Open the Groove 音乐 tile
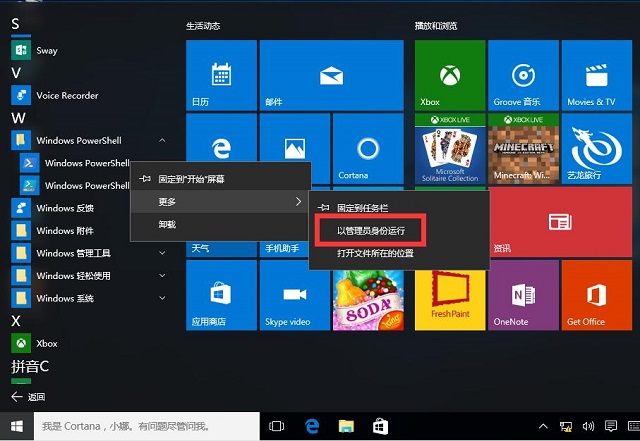Screen dimensions: 640x441 pyautogui.click(x=523, y=75)
